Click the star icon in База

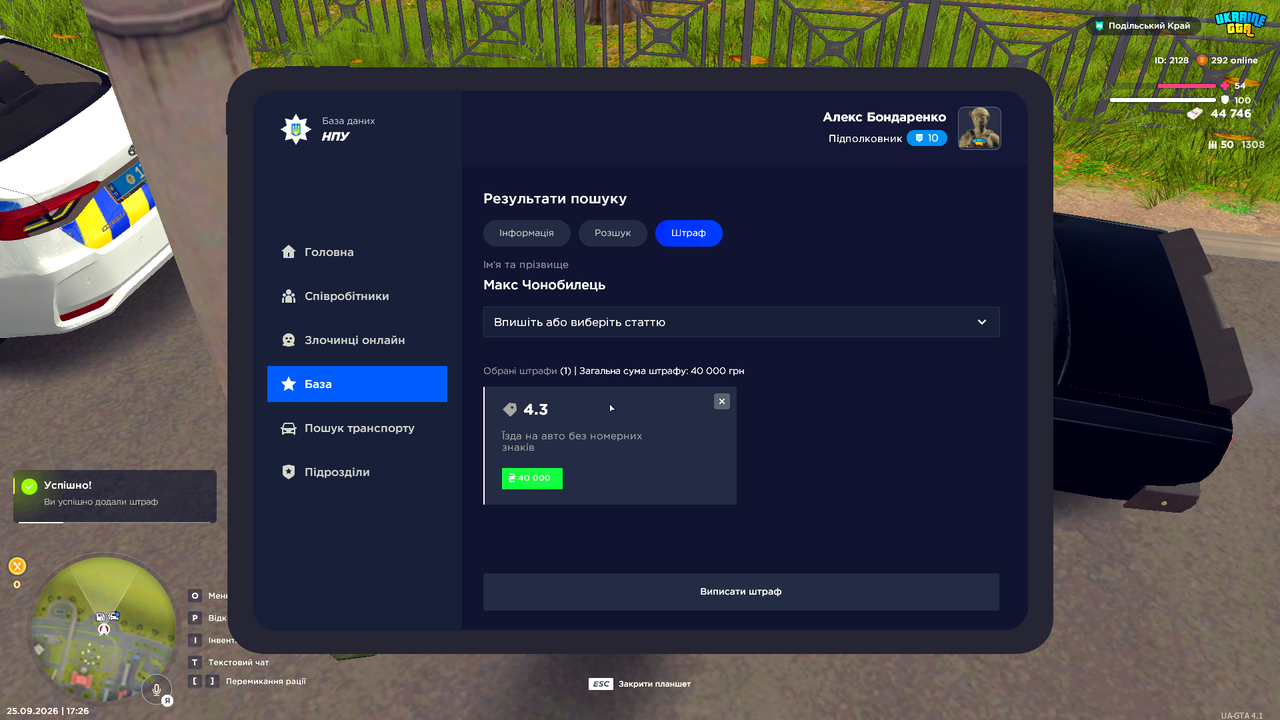point(289,384)
